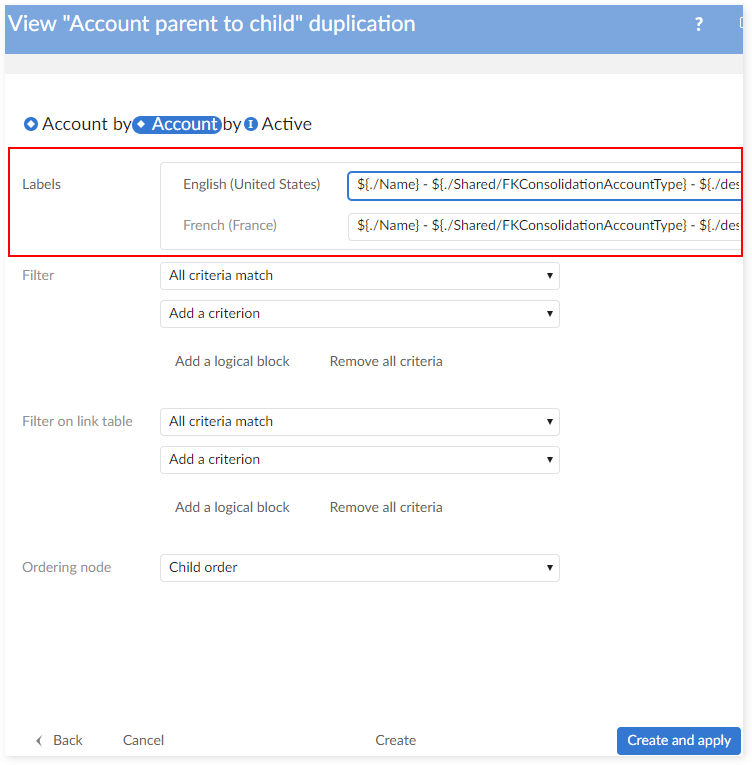Click the French (France) label field

[545, 226]
